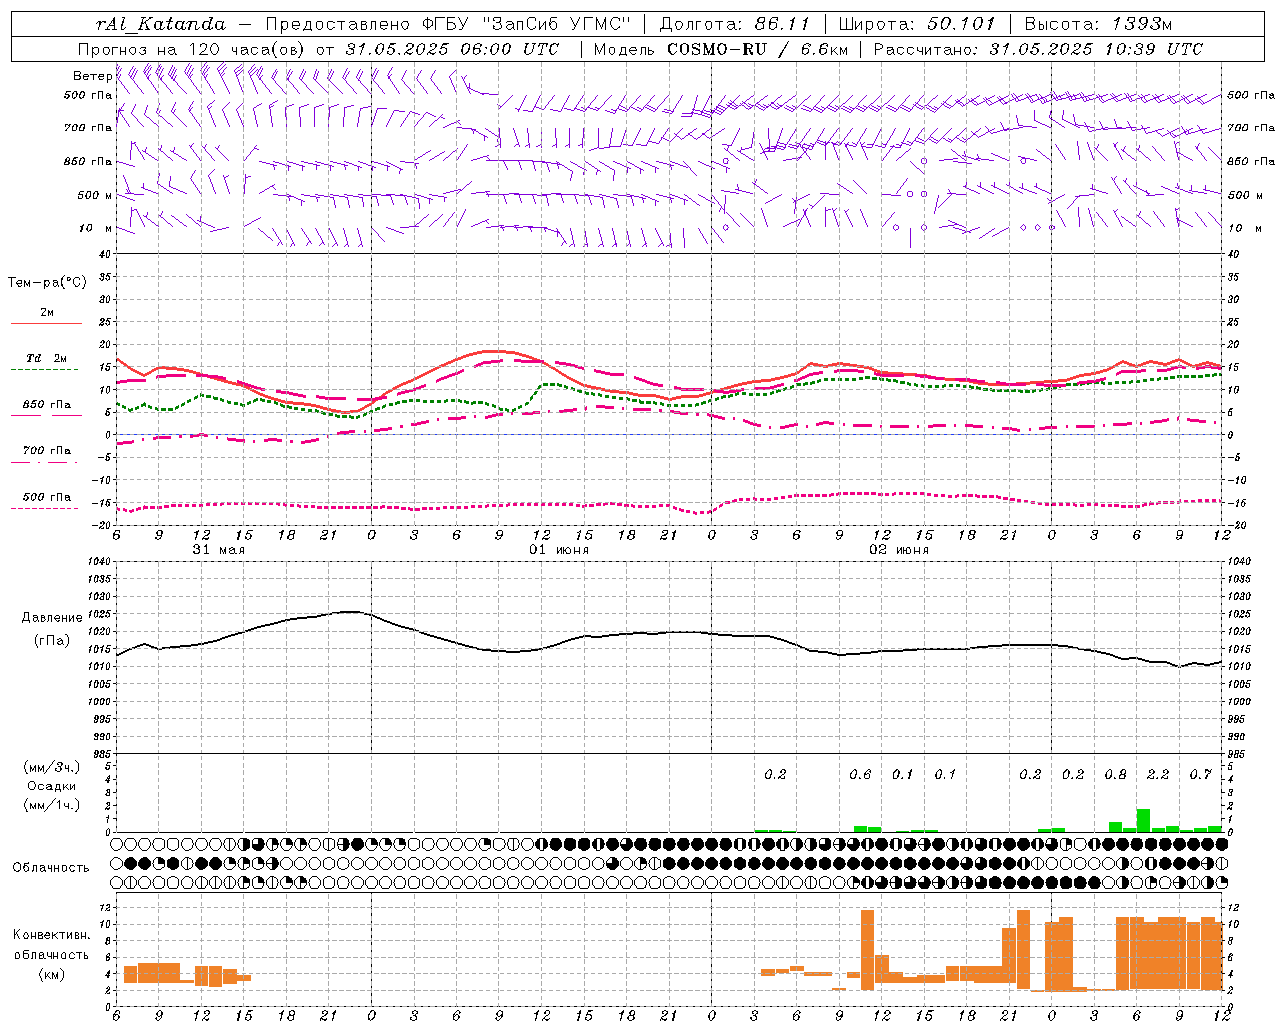Screen dimensions: 1280x1024
Task: Click the 500 гПа temperature legend entry
Action: tap(47, 497)
